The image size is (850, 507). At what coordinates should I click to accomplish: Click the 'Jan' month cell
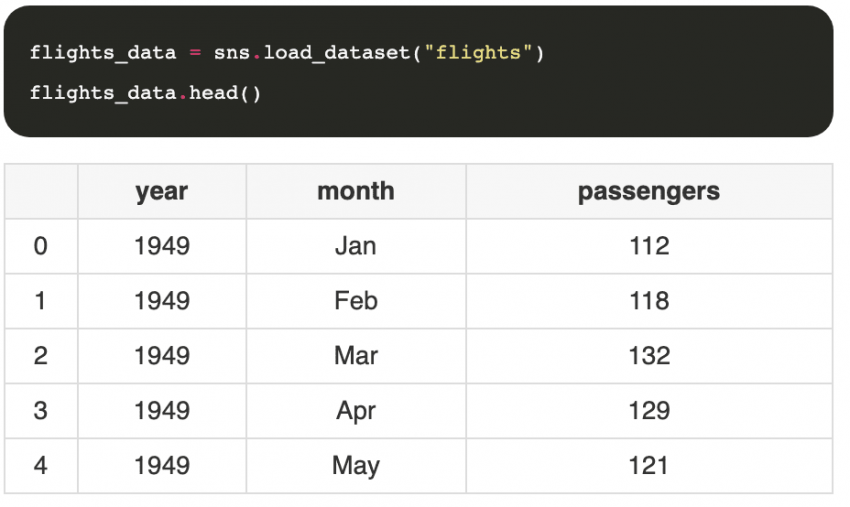click(356, 246)
